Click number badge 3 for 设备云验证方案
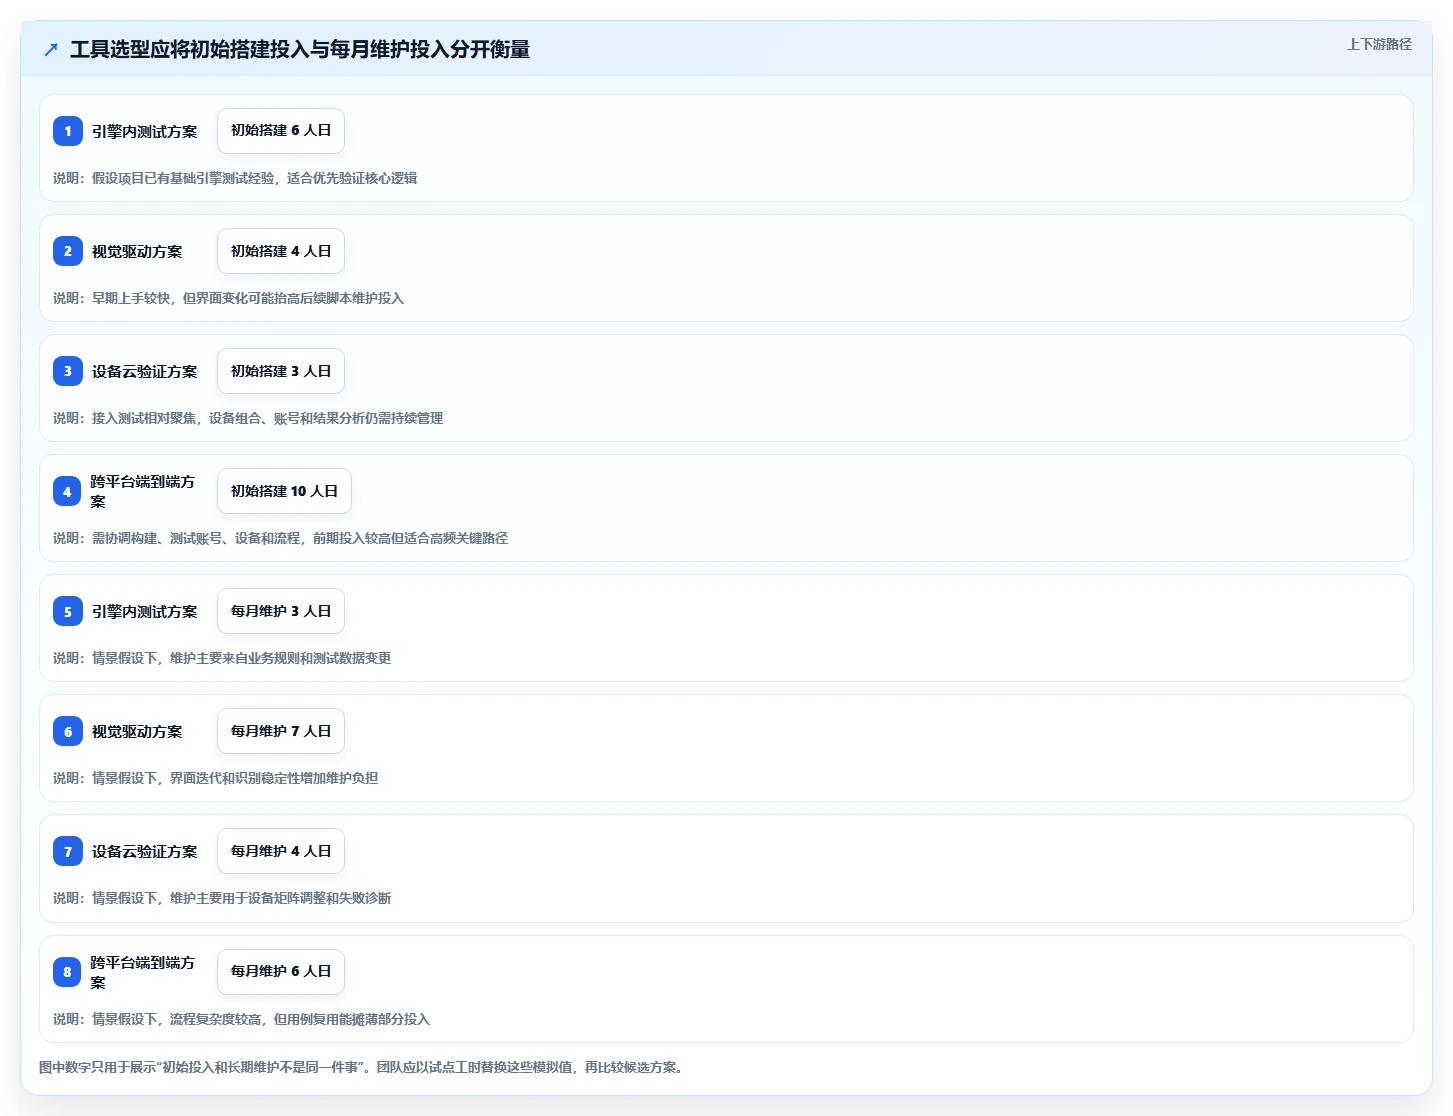1453x1116 pixels. [x=68, y=371]
